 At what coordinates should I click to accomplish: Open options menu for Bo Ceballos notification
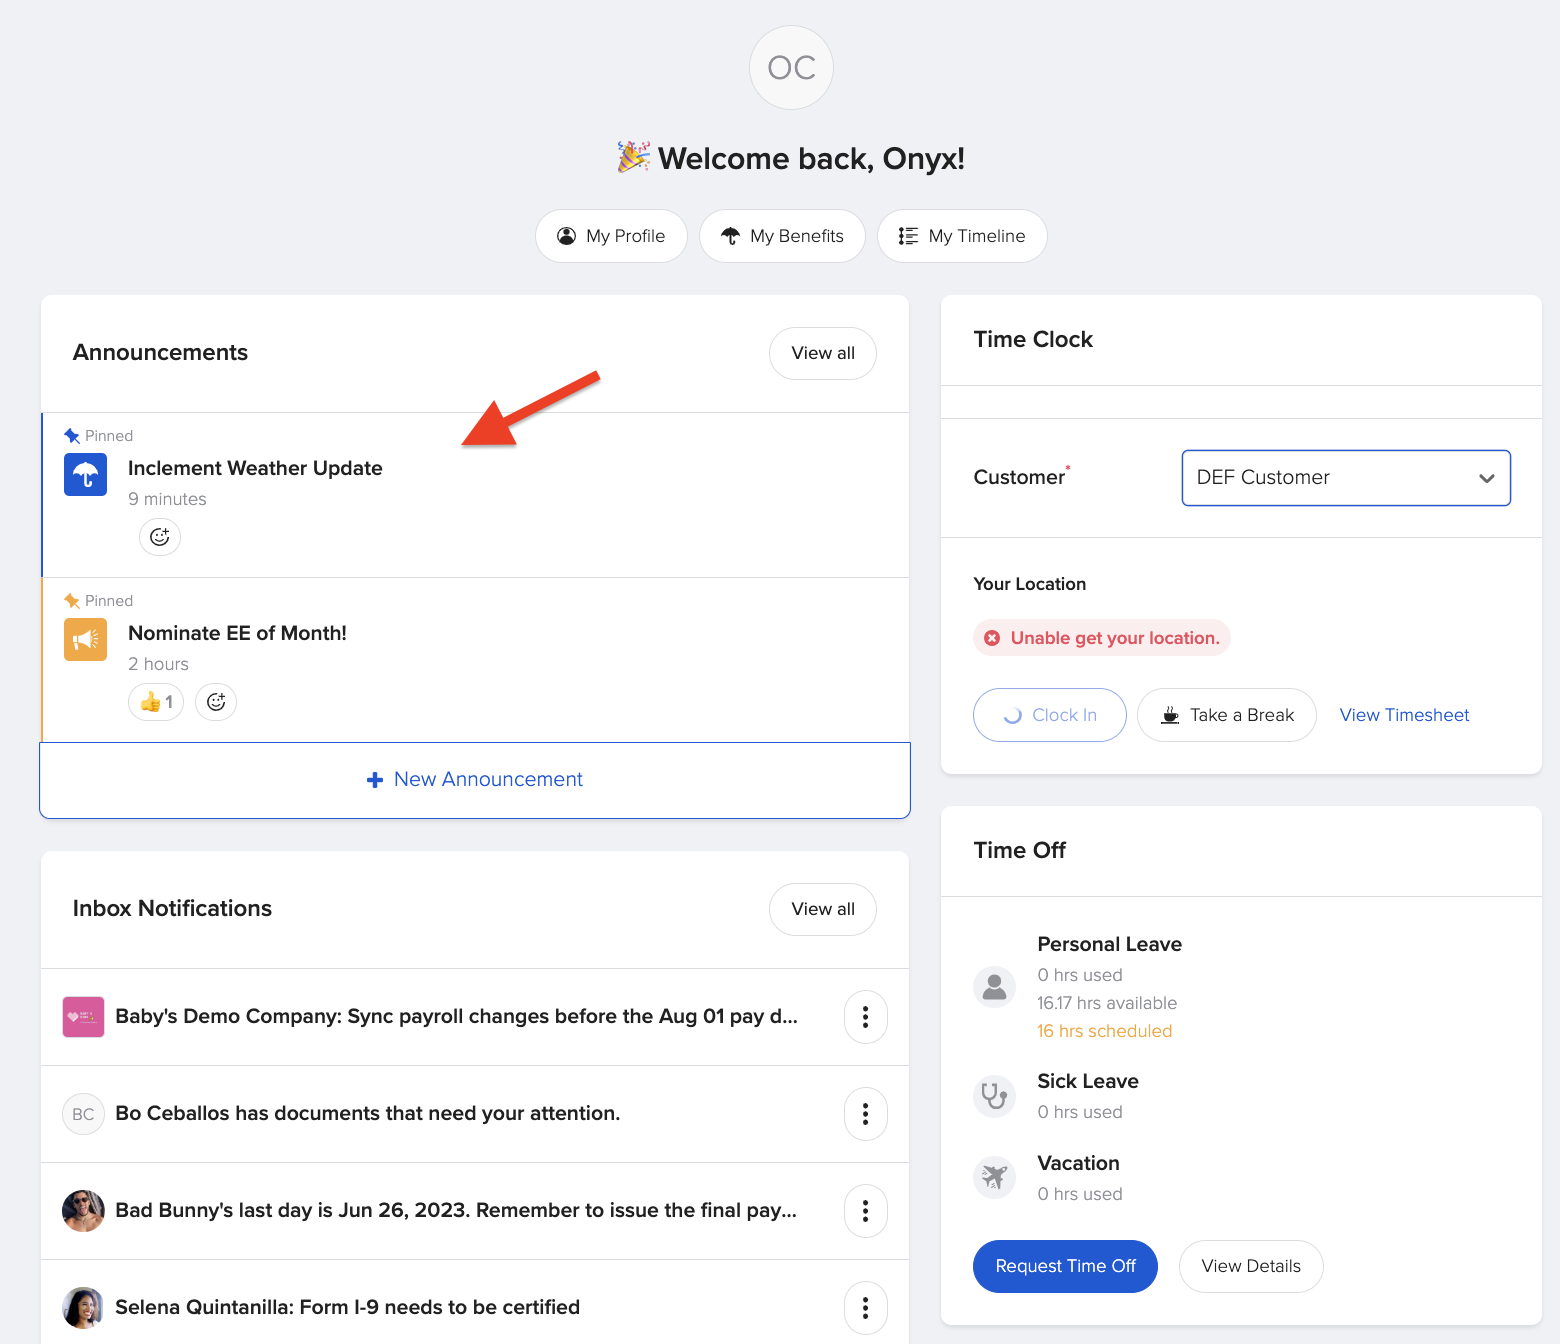pos(865,1114)
